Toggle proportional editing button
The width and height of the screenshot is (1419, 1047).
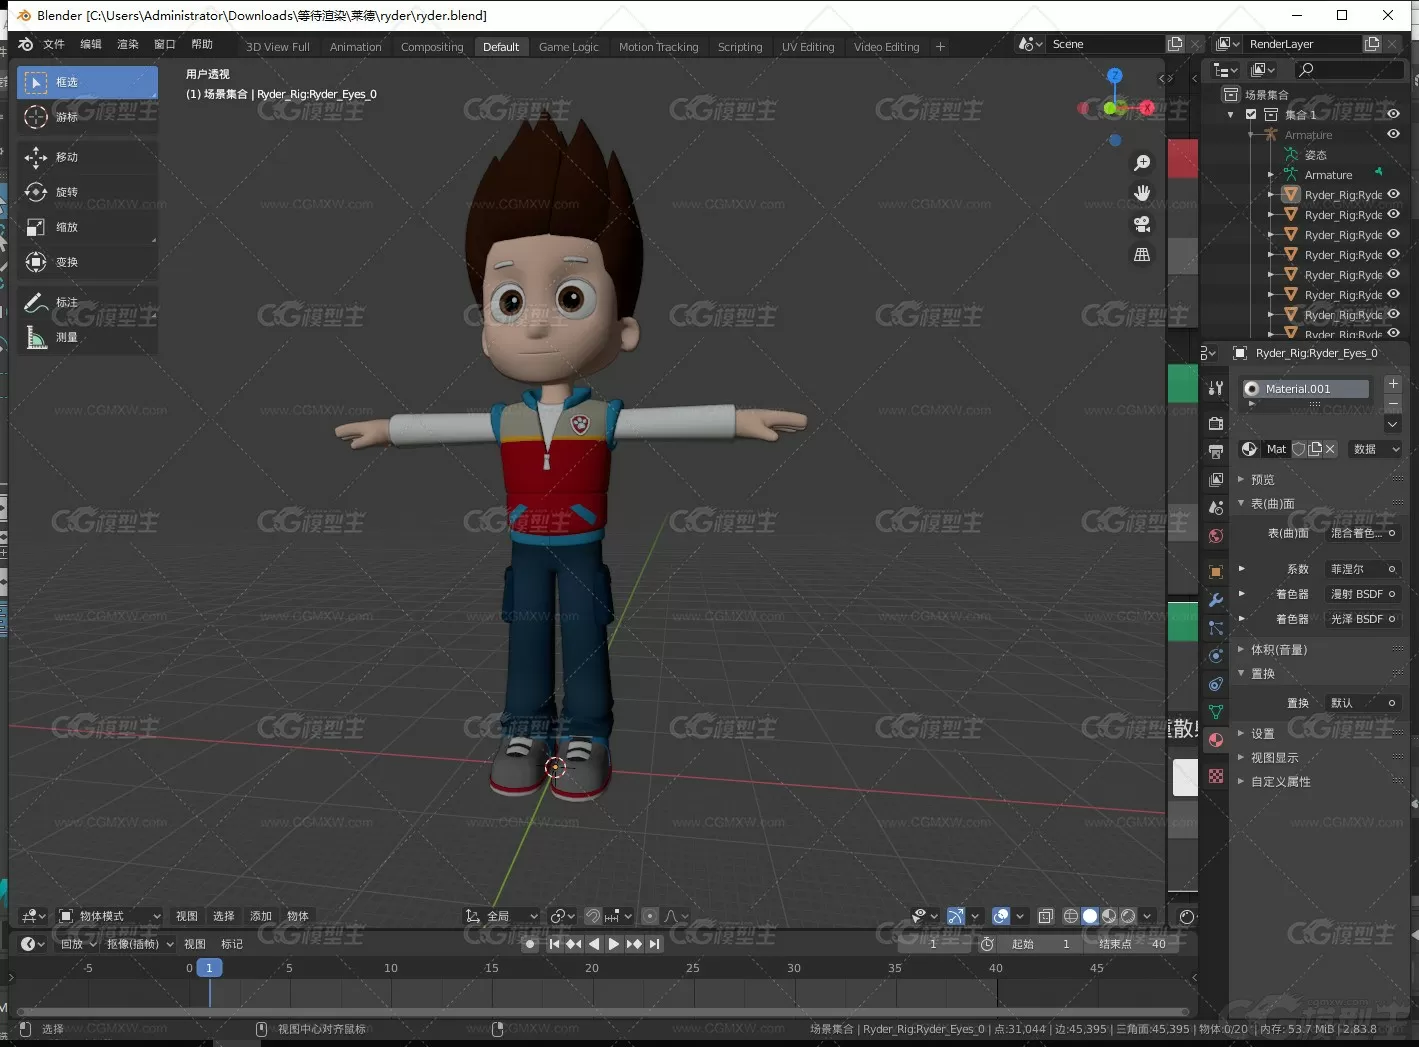tap(650, 916)
